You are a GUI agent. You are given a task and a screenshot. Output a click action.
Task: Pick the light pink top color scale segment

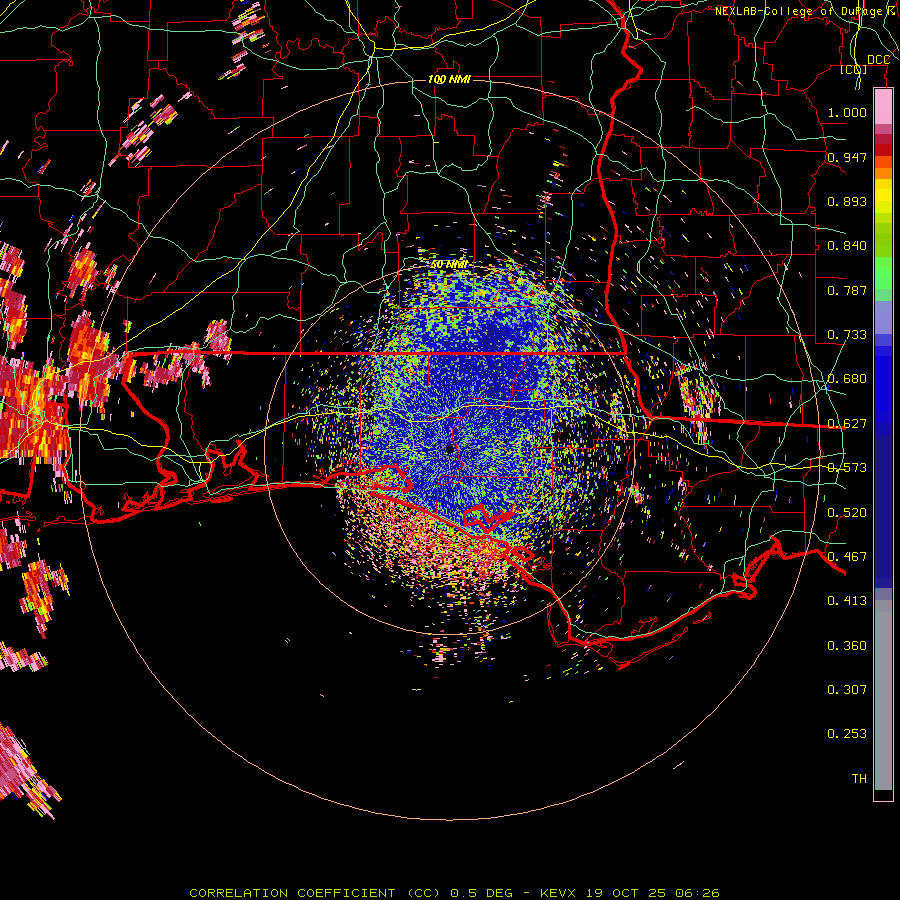[883, 107]
